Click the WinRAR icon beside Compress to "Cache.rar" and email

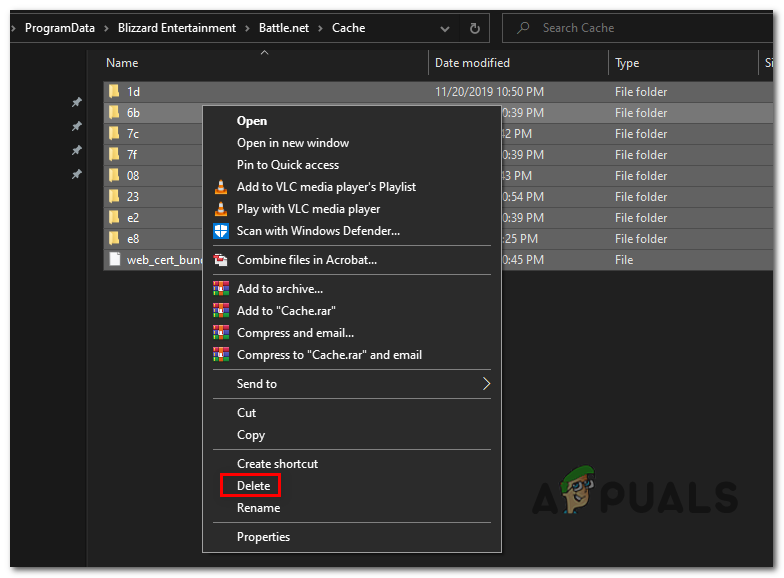(x=221, y=355)
